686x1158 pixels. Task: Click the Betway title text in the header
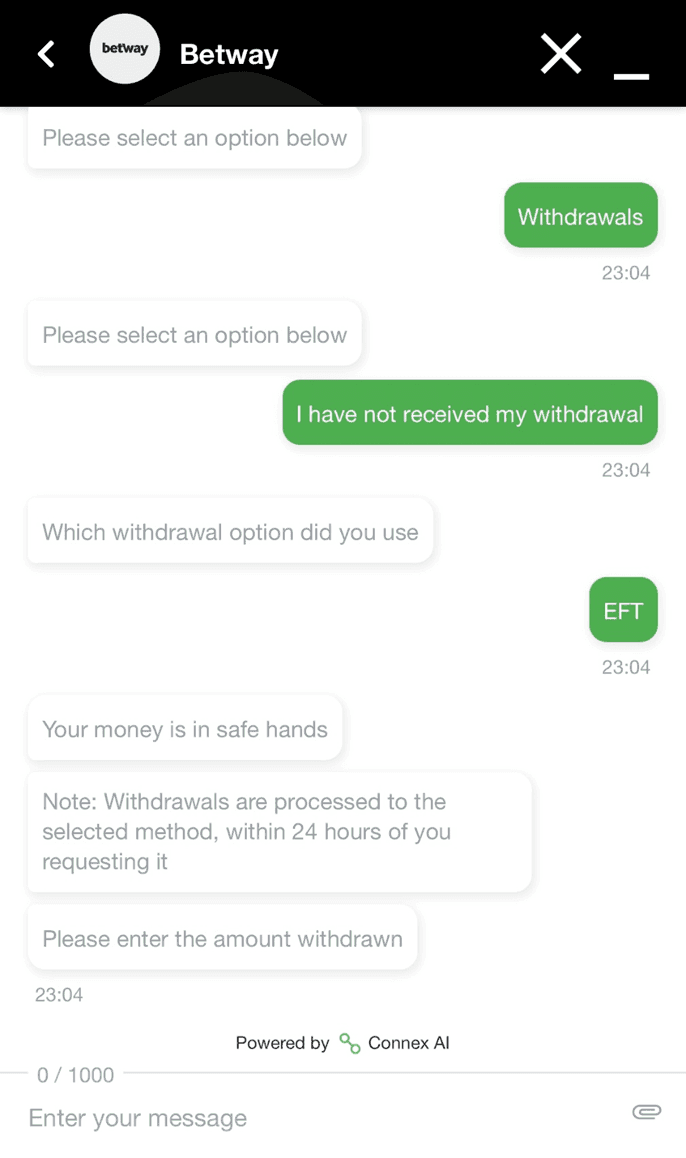coord(228,54)
